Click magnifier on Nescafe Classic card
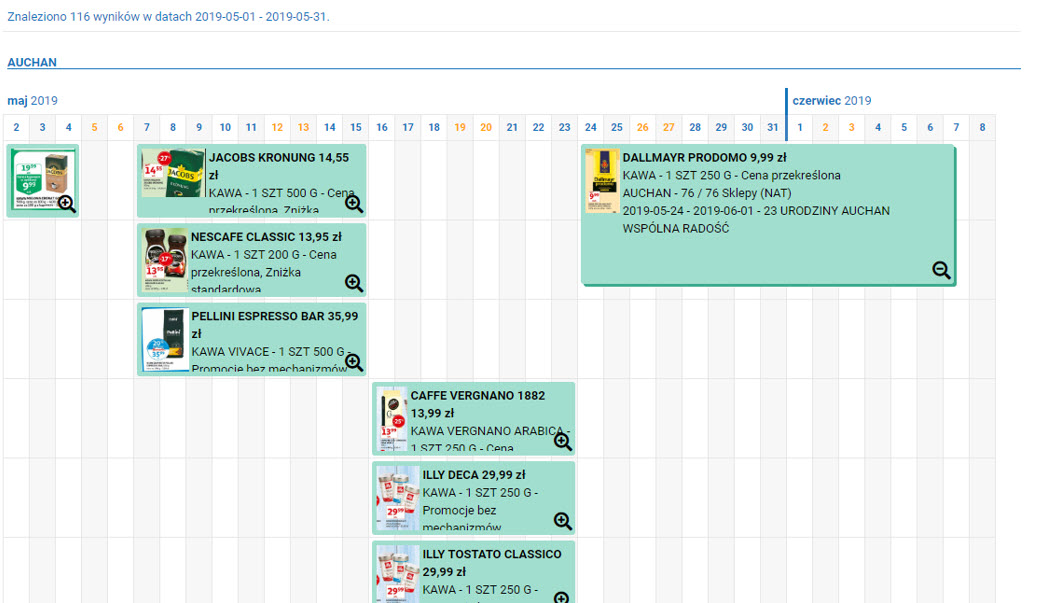The width and height of the screenshot is (1040, 603). (354, 283)
